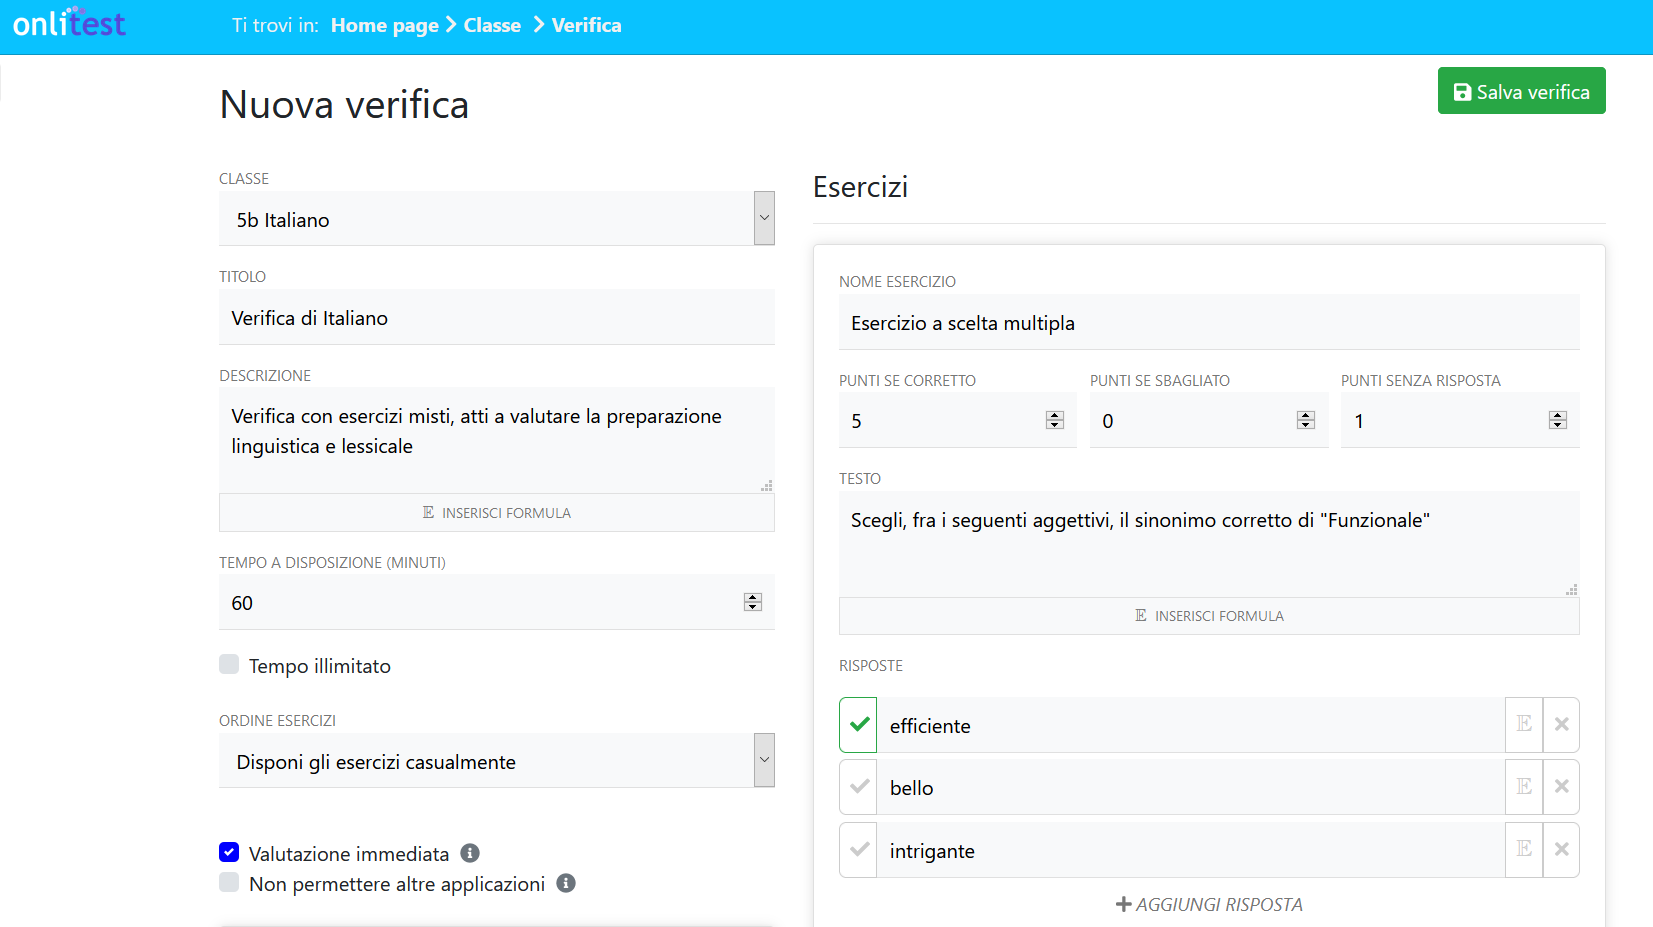Delete the answer efficiente

click(1561, 725)
